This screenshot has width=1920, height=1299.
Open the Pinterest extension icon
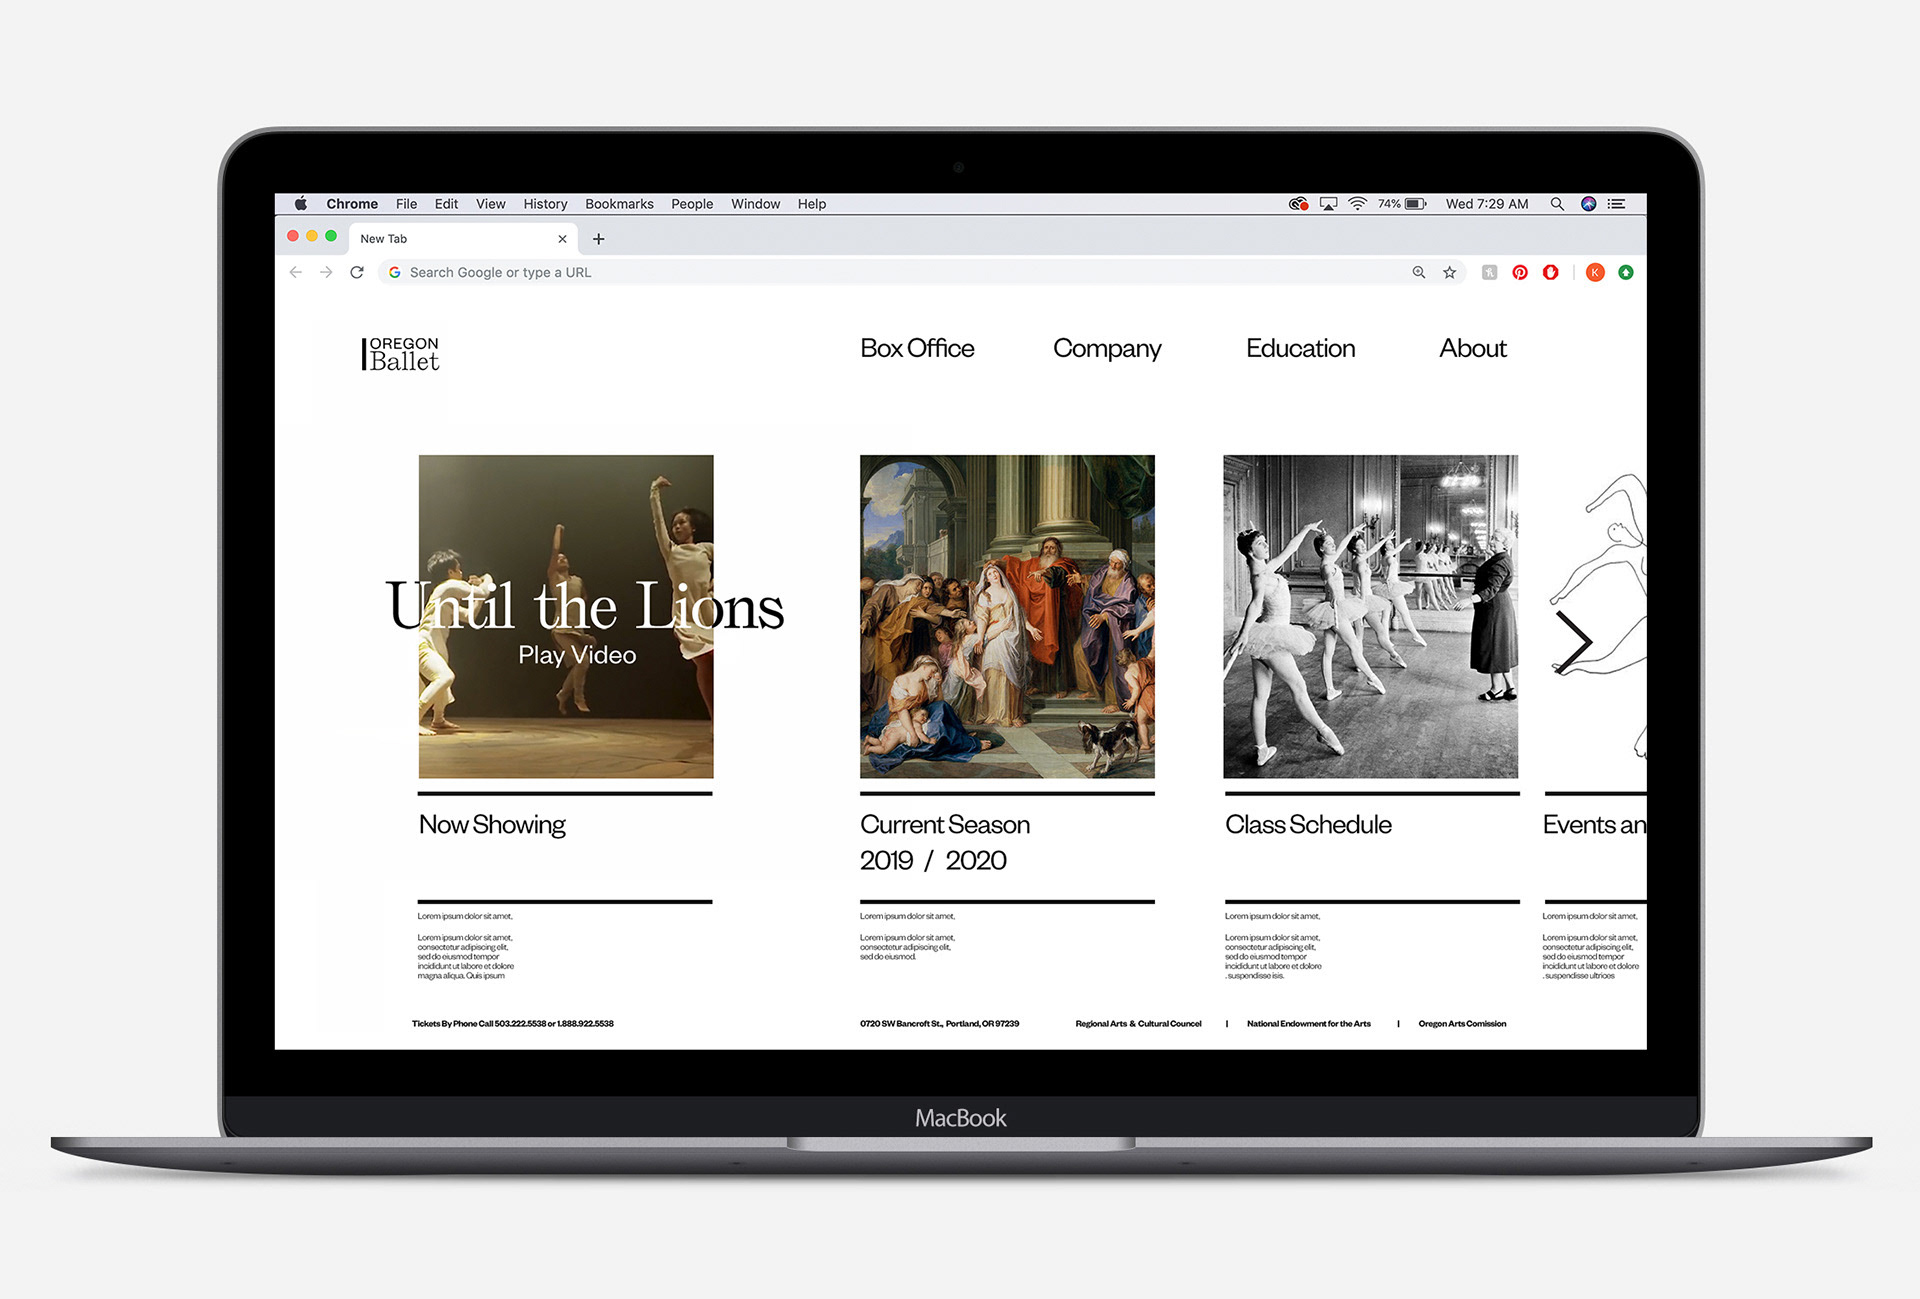click(x=1520, y=272)
